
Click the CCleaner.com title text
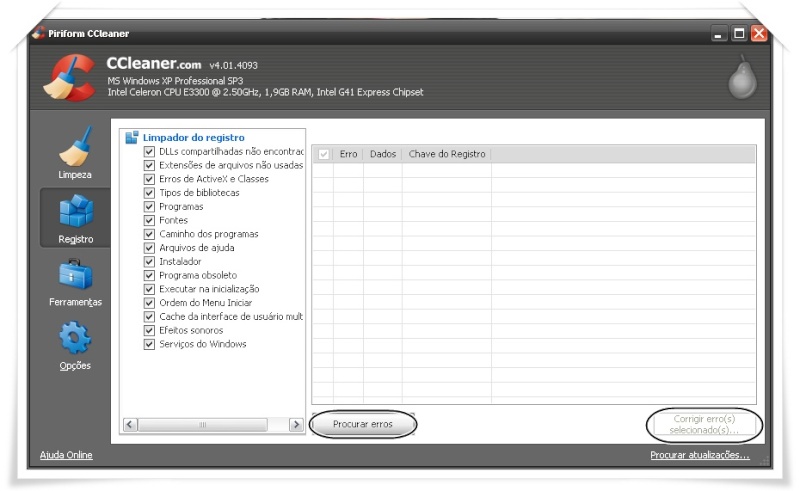(x=154, y=64)
